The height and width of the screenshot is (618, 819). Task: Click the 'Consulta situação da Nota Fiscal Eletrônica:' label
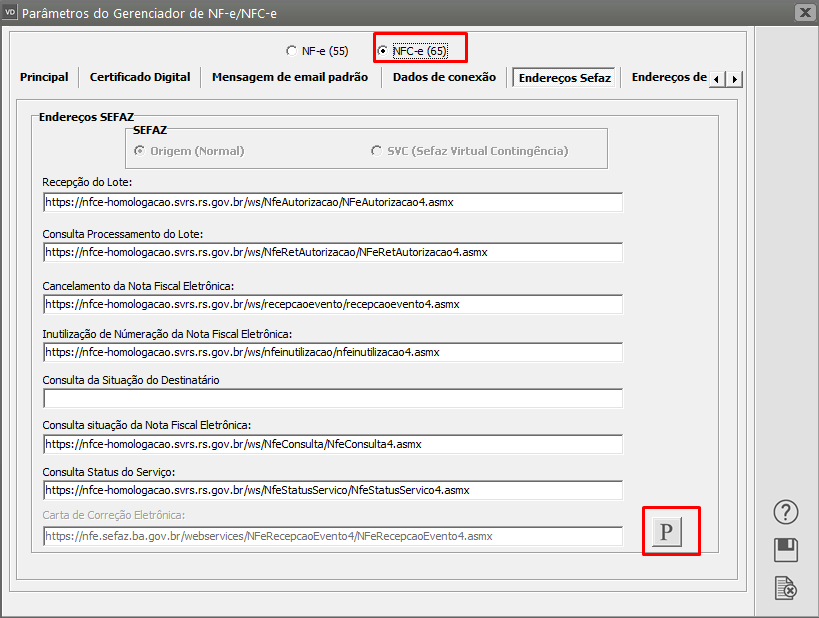click(x=147, y=425)
